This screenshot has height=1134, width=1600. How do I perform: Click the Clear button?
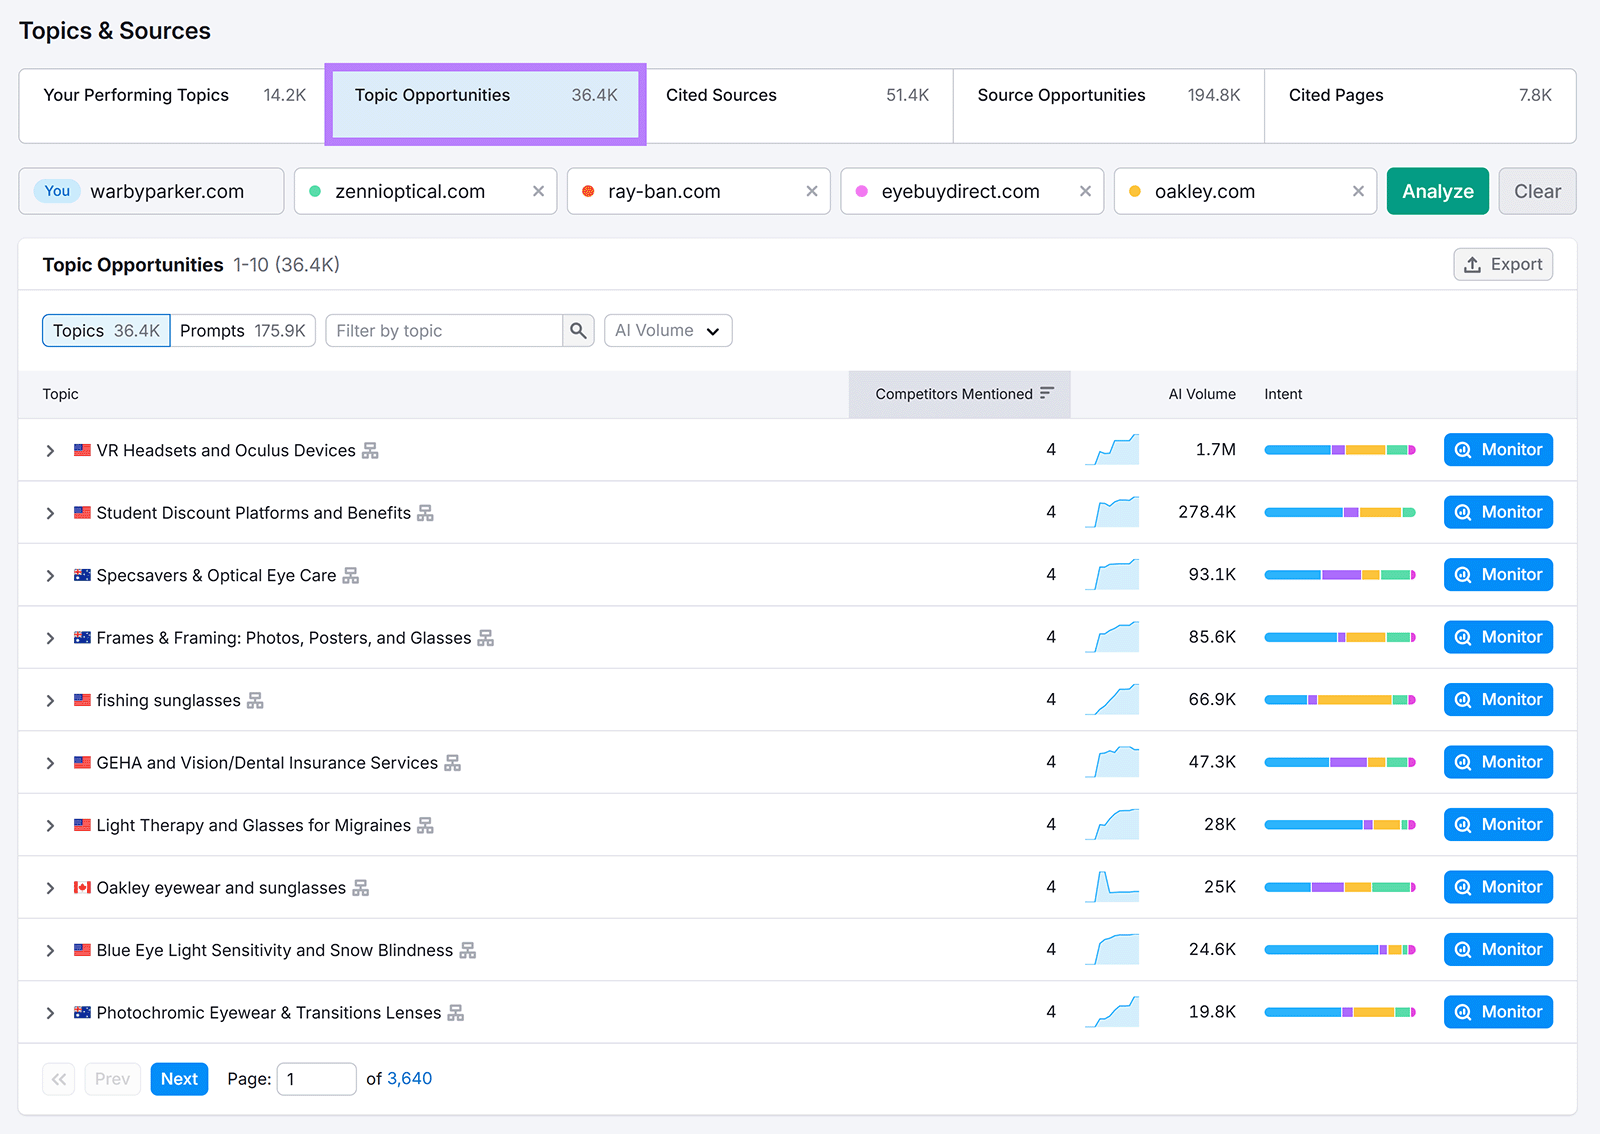tap(1537, 191)
